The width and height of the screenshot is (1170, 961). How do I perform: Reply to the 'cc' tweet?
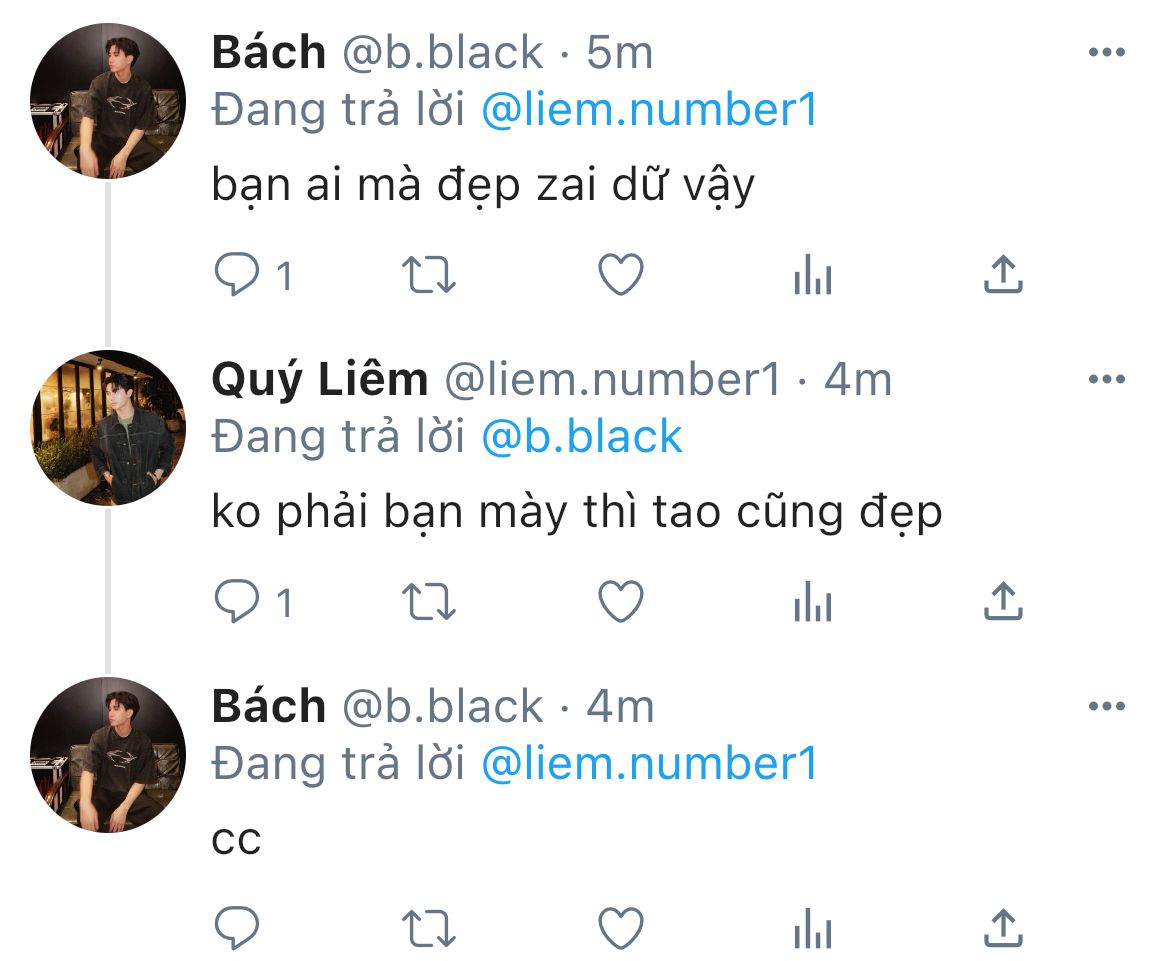[237, 928]
